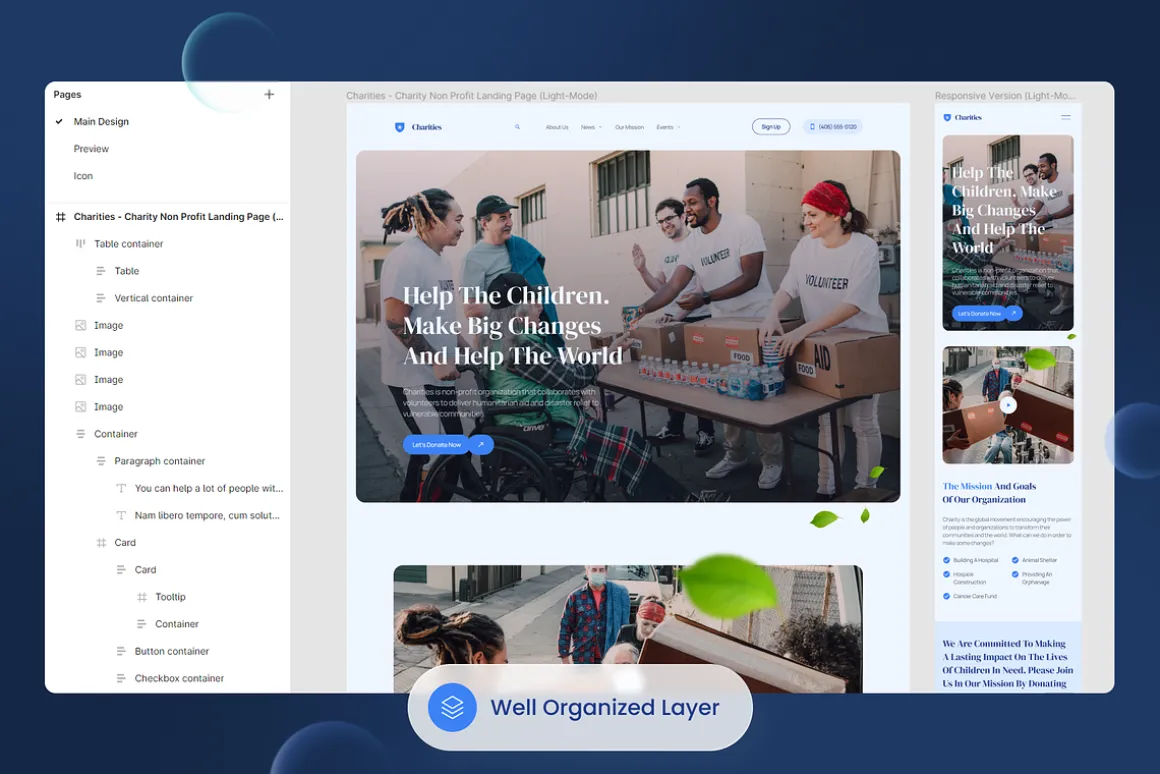Select the Responsive Version frame title
Image resolution: width=1160 pixels, height=774 pixels.
[1005, 95]
